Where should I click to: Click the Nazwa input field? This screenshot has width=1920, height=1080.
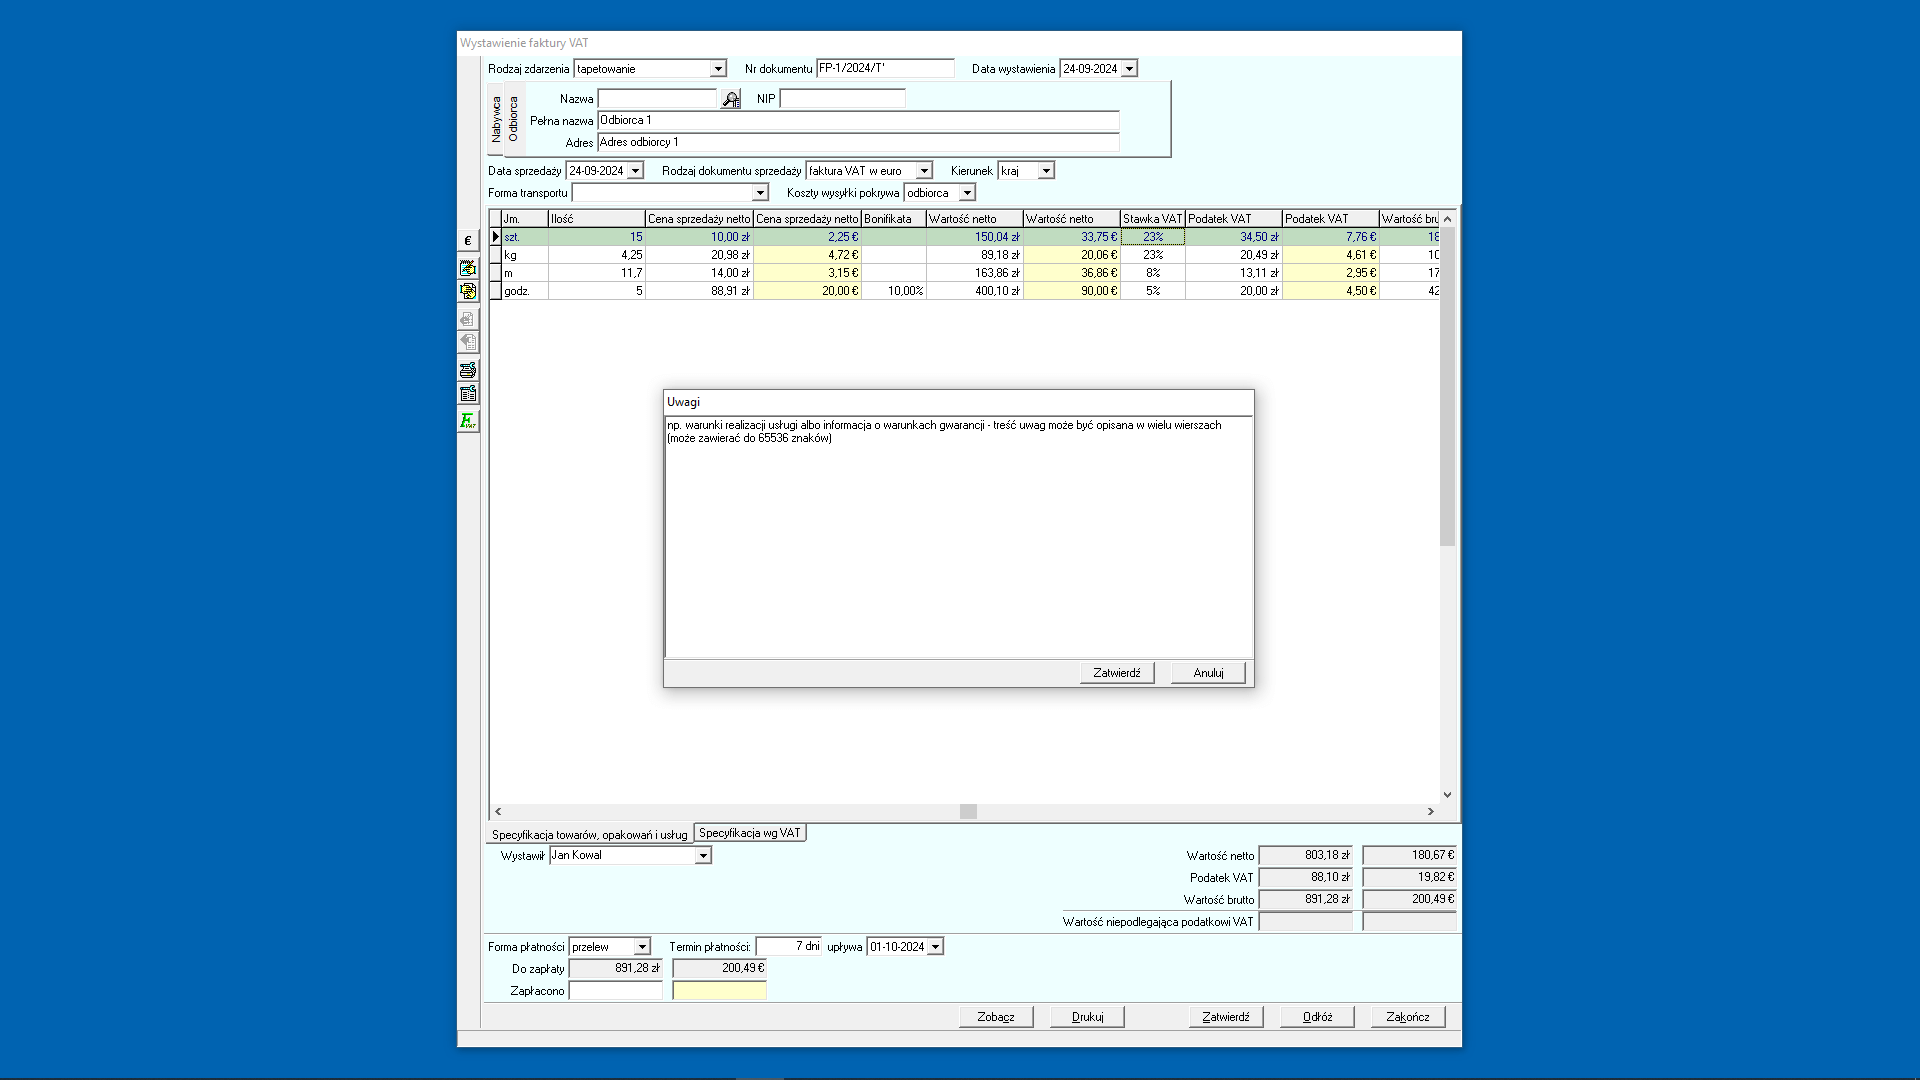coord(657,99)
